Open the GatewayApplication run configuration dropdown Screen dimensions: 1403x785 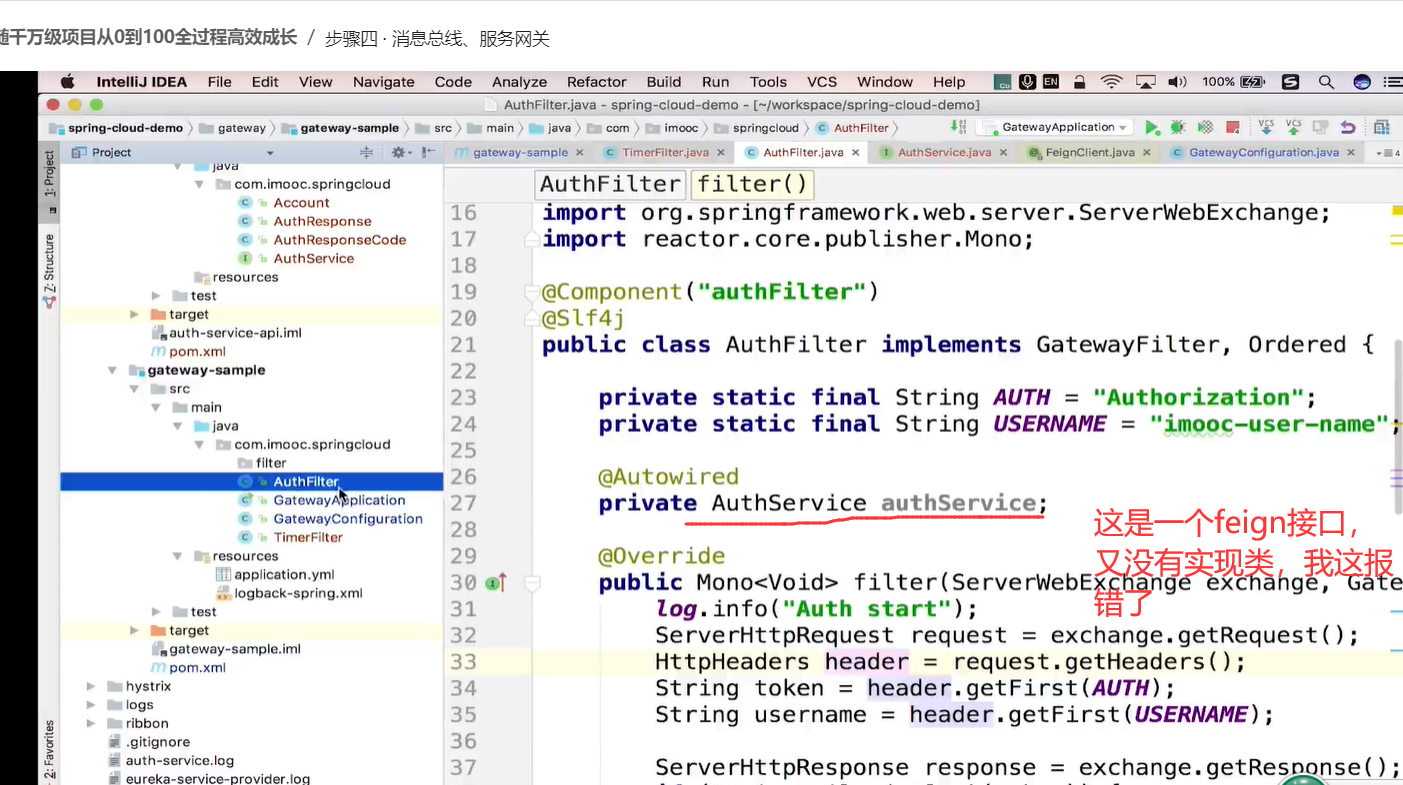[x=1055, y=128]
